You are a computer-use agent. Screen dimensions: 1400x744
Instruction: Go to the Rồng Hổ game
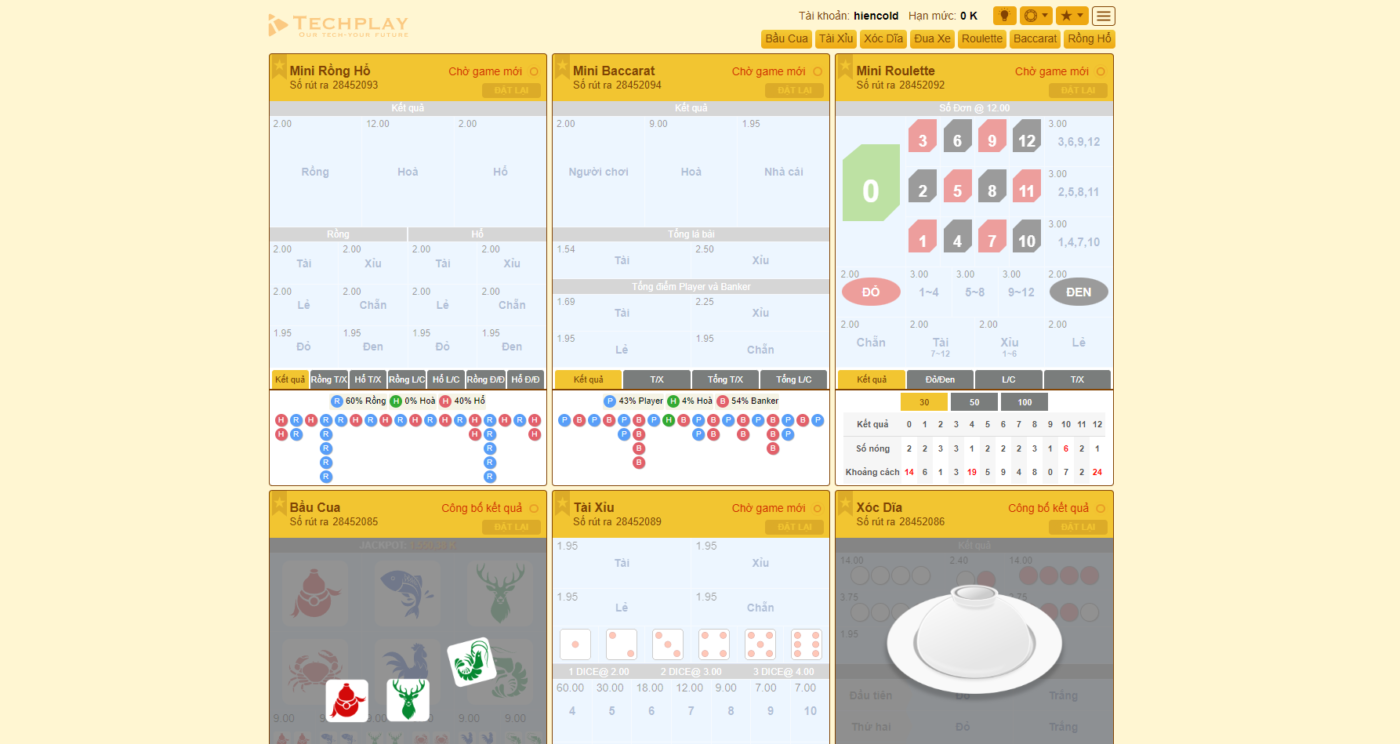coord(1089,39)
